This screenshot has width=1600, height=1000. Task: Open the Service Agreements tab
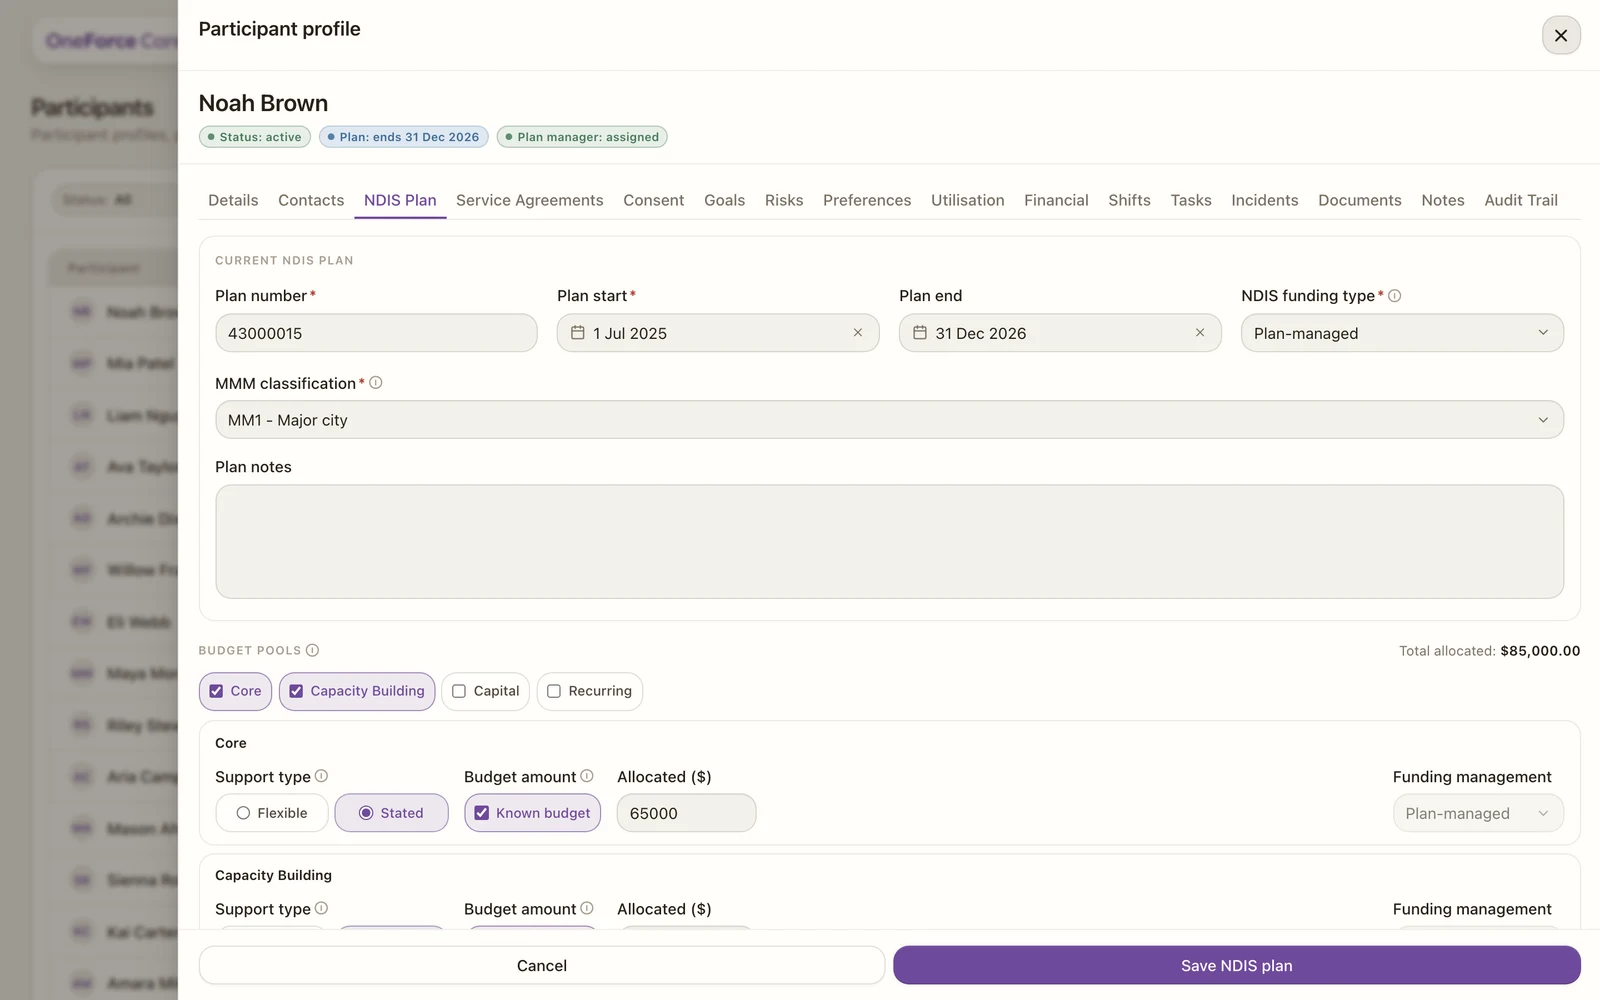point(529,200)
